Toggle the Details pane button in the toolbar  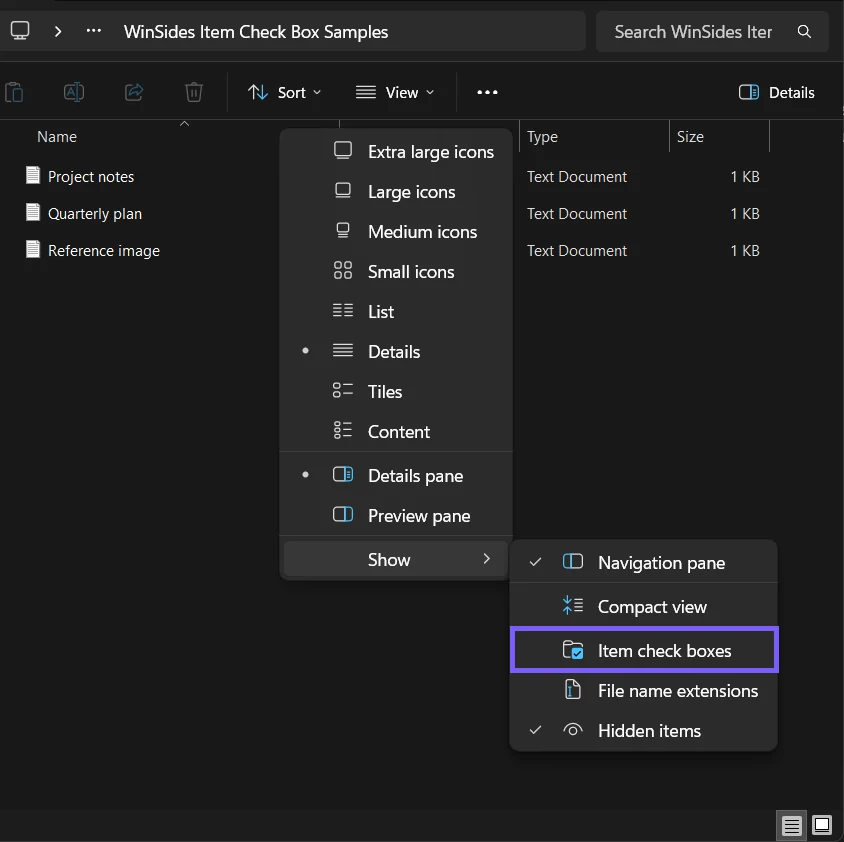point(776,93)
